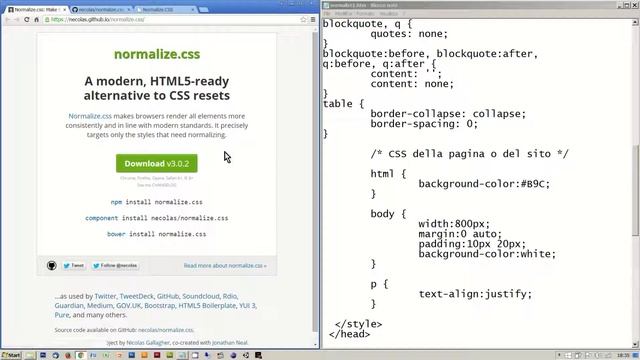
Task: Click the taskbar clock
Action: tap(623, 356)
